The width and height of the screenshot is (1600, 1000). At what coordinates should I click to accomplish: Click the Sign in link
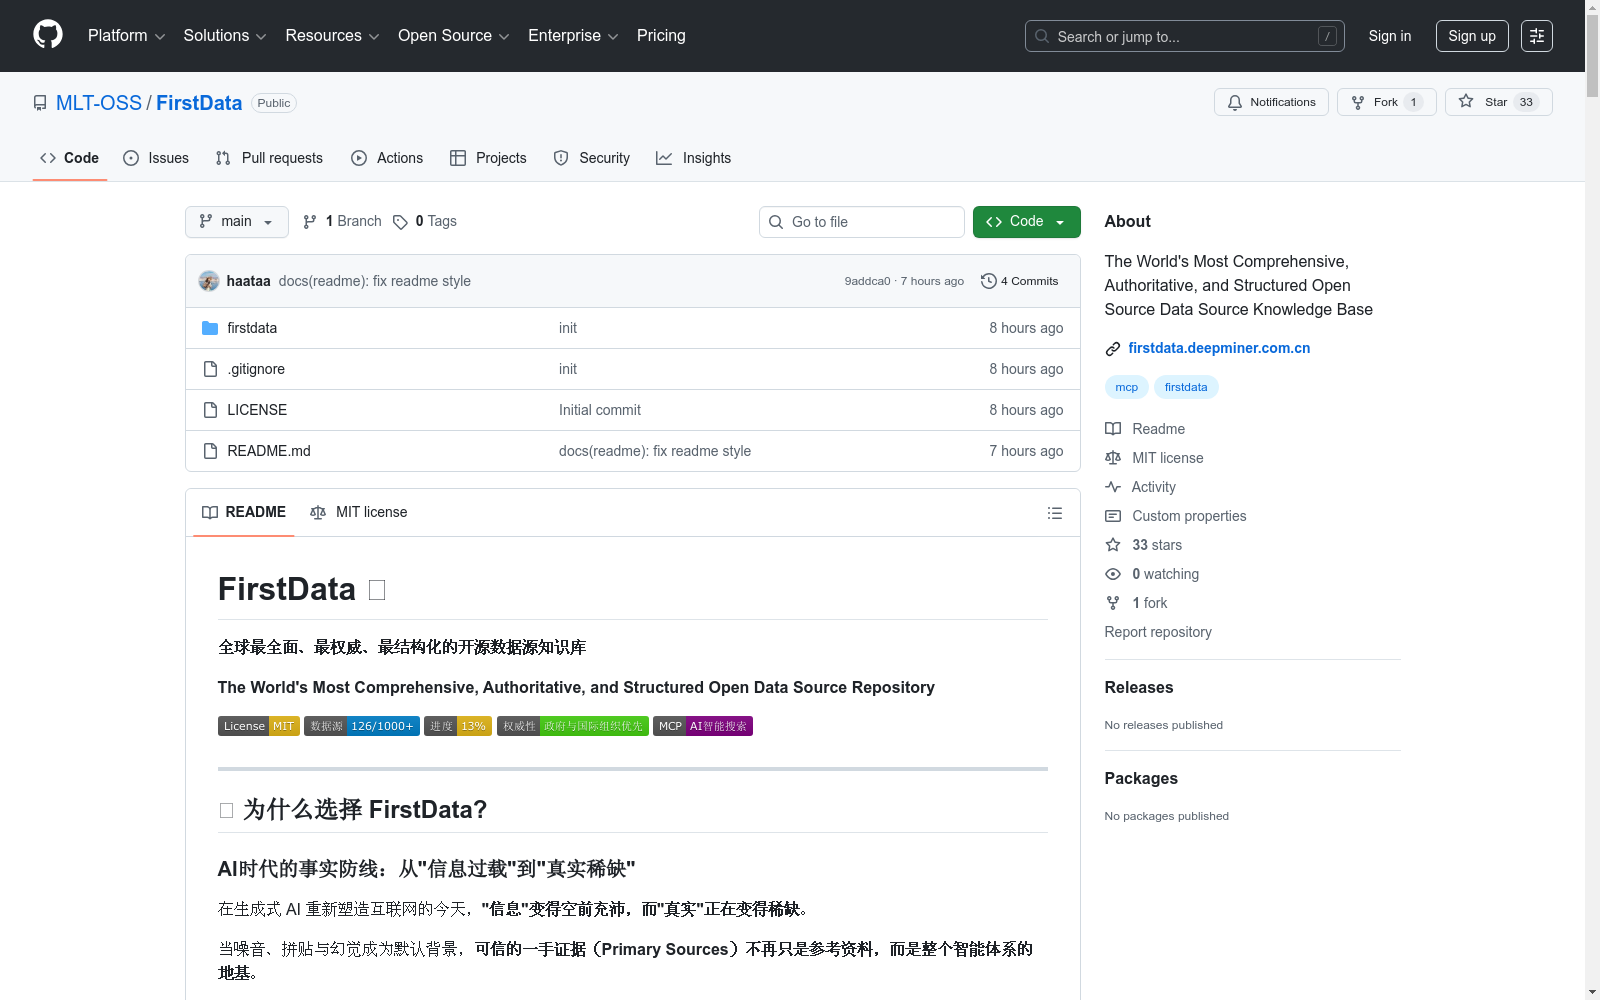click(1390, 36)
